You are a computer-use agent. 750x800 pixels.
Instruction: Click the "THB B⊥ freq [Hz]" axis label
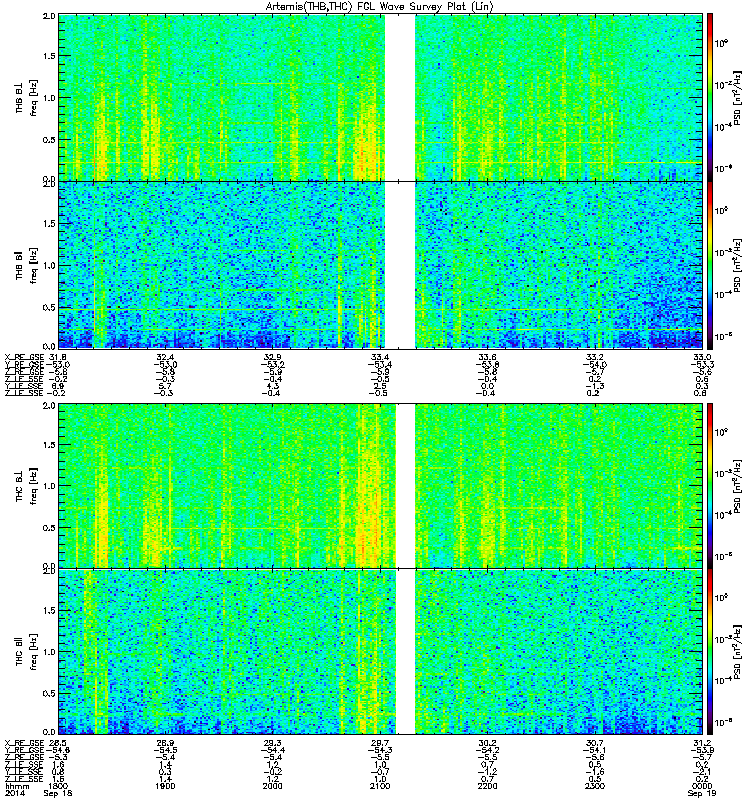coord(27,97)
